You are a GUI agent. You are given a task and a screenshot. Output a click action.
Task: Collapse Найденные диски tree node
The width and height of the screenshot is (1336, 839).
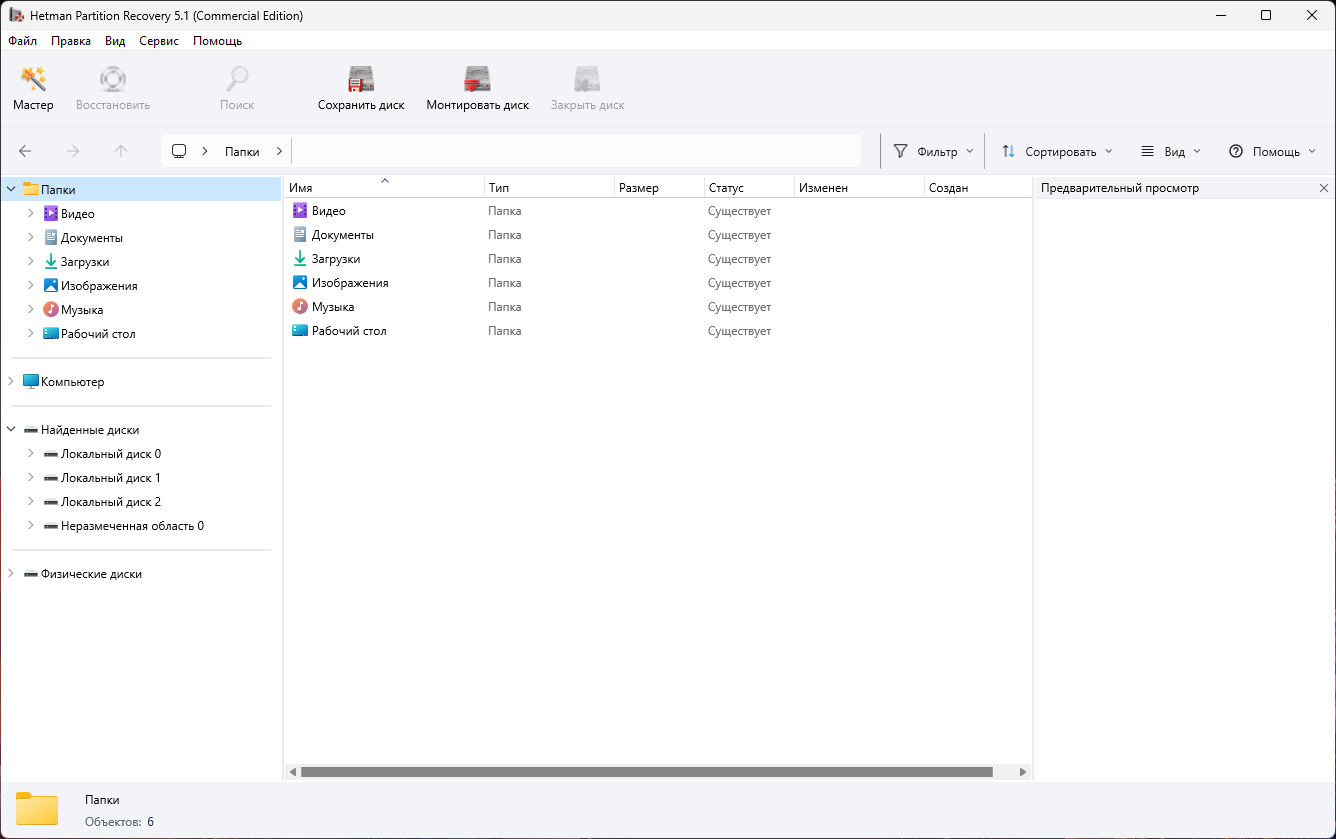pyautogui.click(x=11, y=430)
